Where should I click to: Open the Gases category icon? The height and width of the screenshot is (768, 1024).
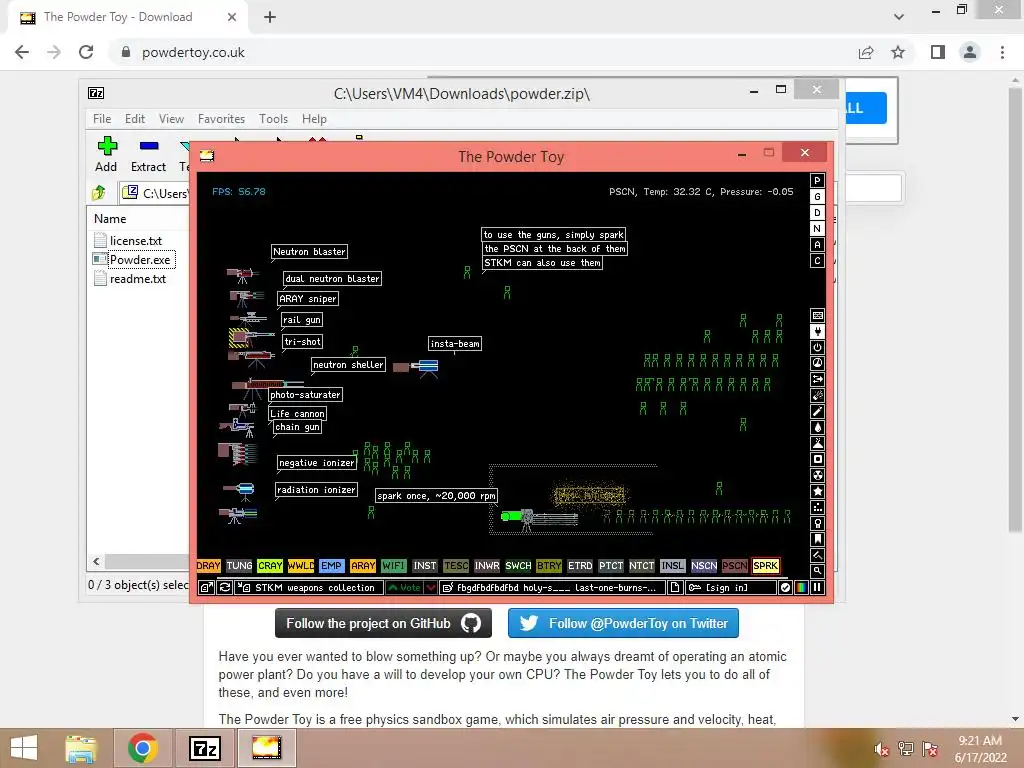817,411
